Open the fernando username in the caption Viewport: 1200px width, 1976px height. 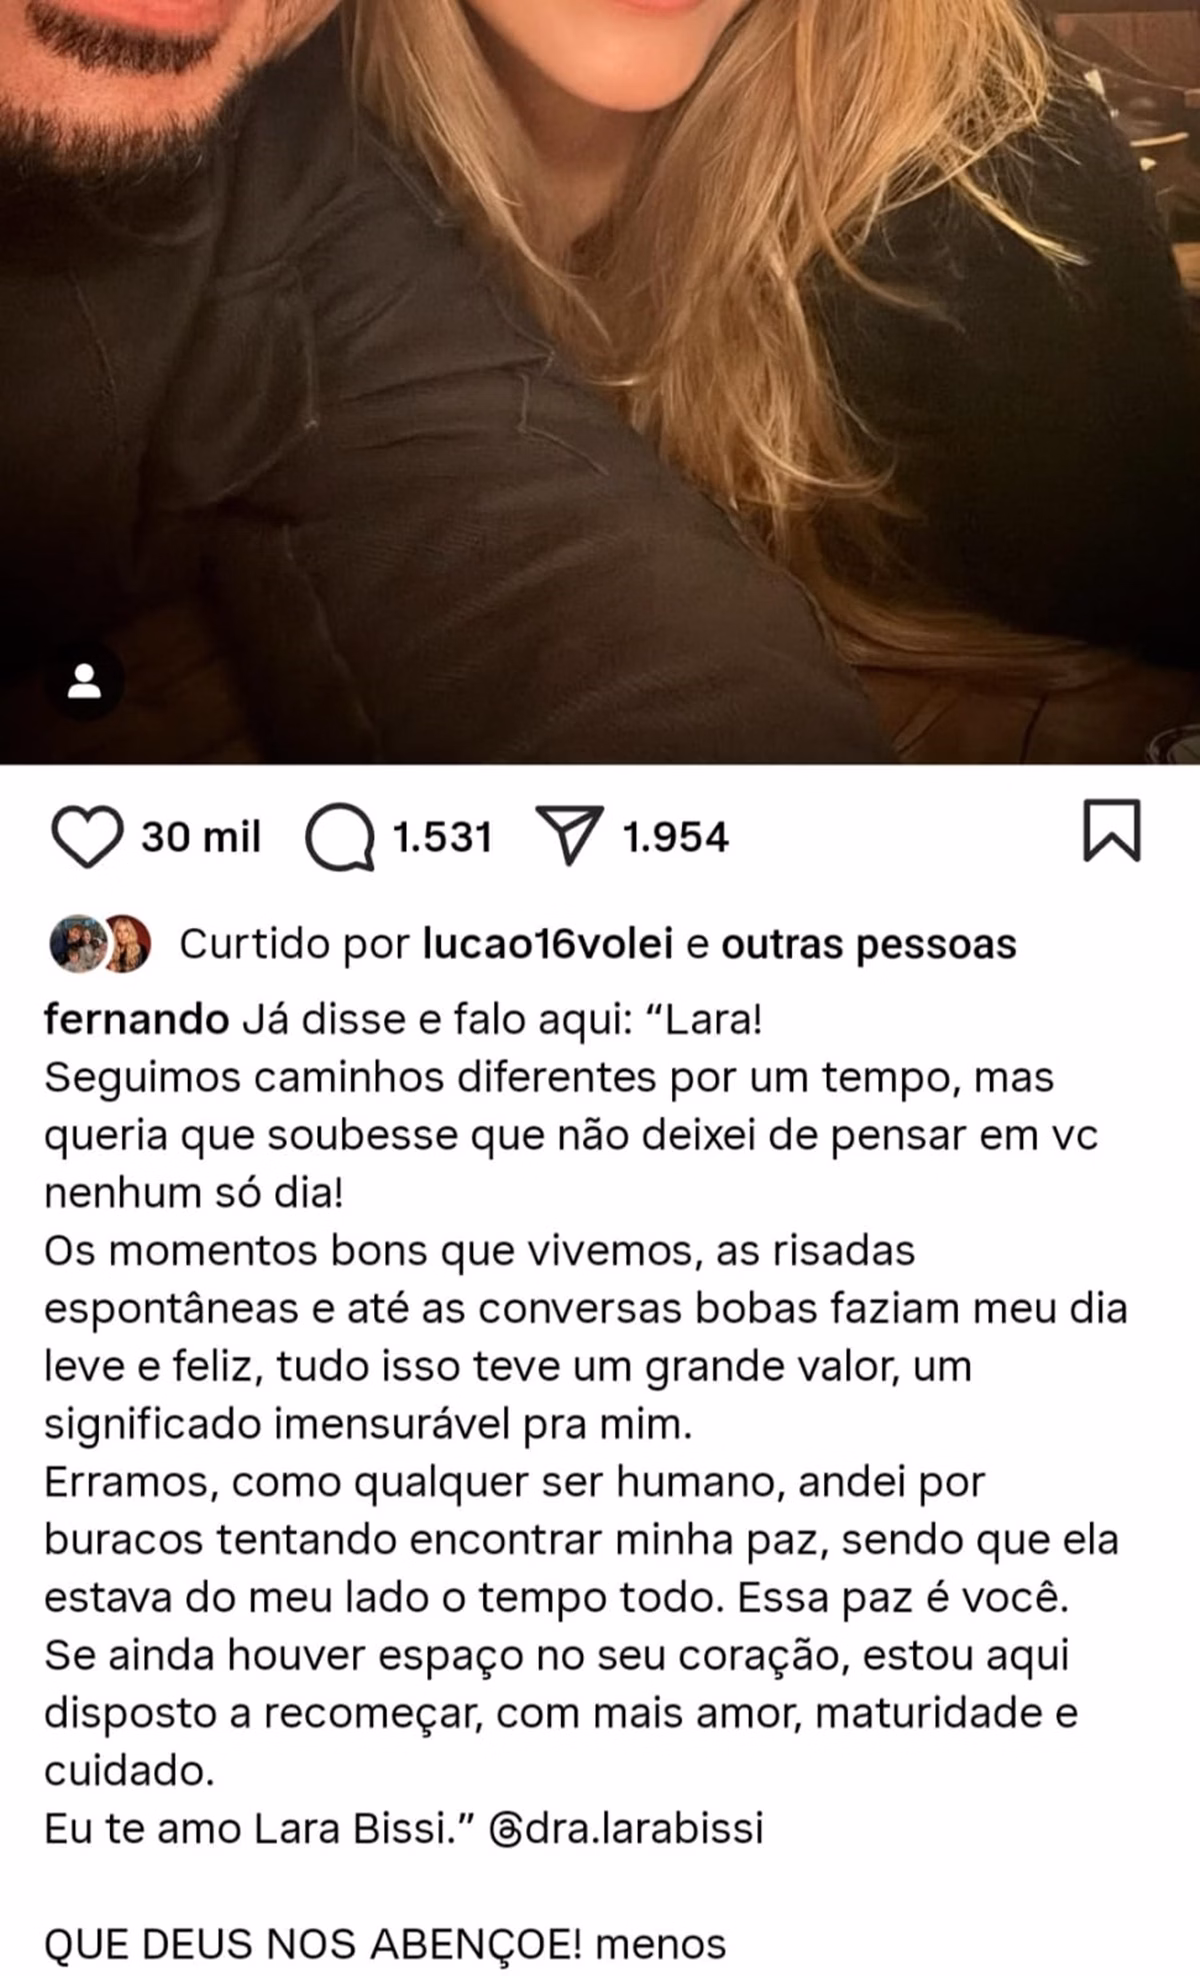pyautogui.click(x=137, y=1020)
